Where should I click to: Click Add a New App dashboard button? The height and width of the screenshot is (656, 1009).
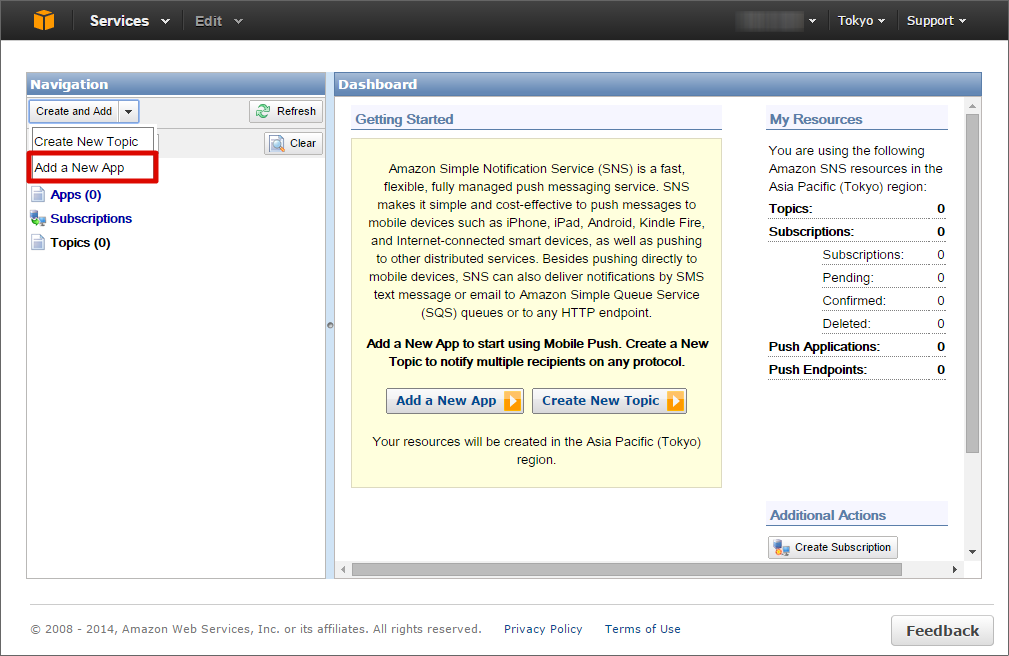click(454, 400)
